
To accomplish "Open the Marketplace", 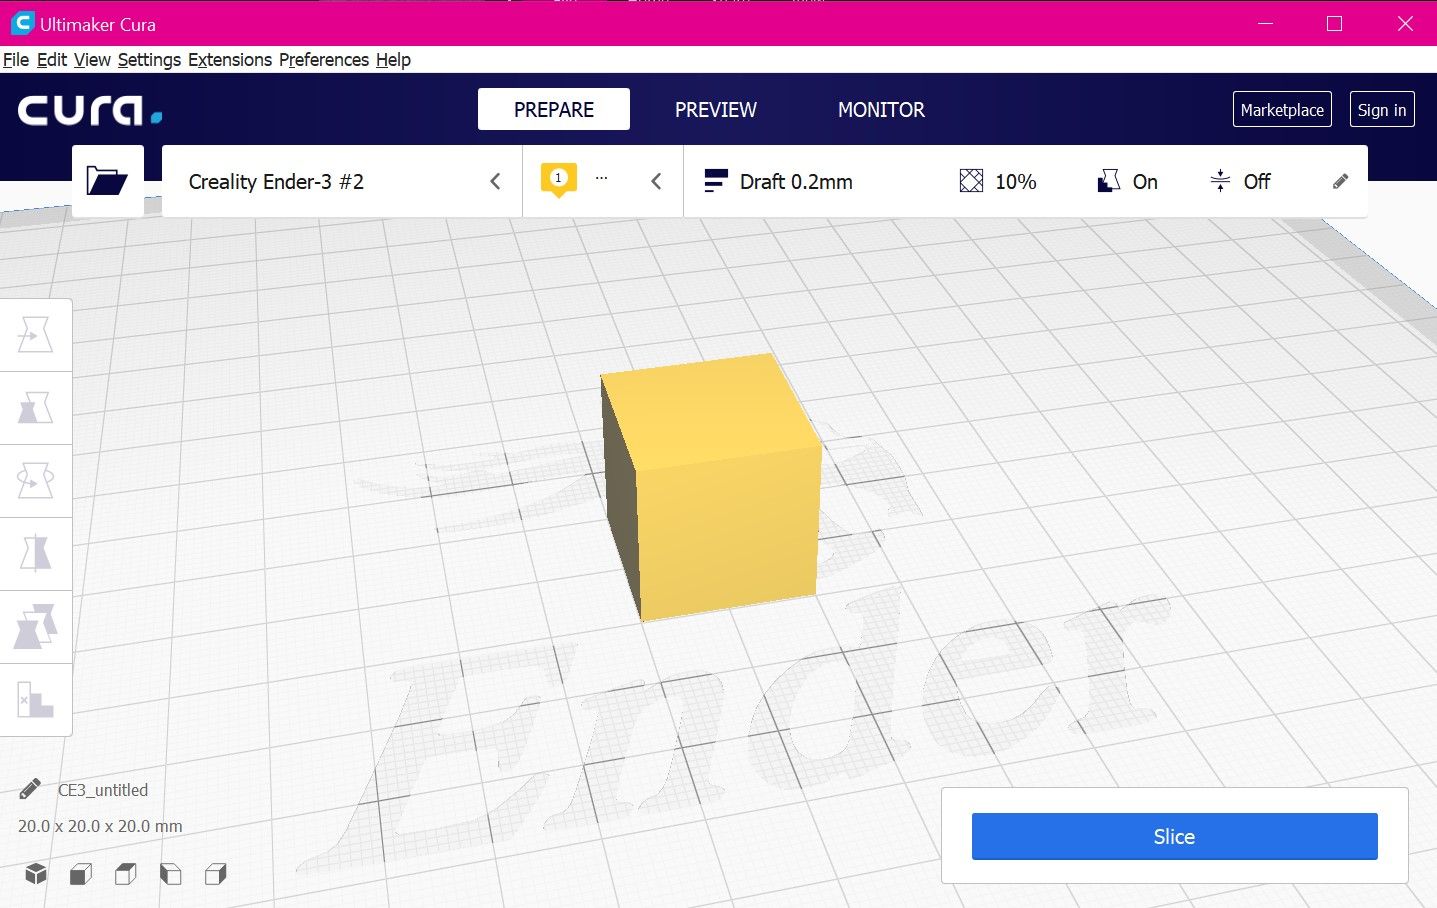I will pyautogui.click(x=1282, y=110).
